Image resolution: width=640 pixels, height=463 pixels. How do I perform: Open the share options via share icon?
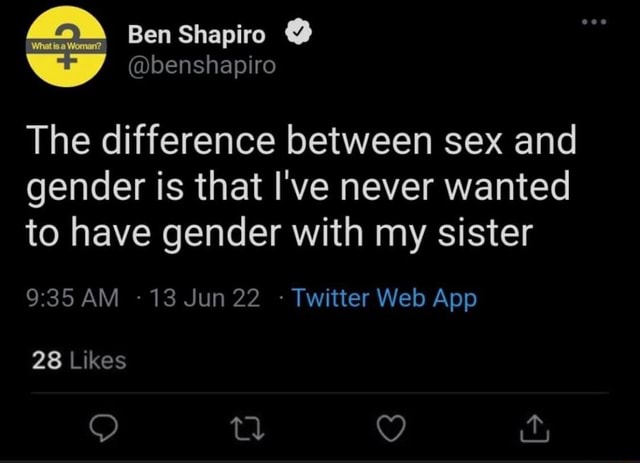[x=535, y=429]
